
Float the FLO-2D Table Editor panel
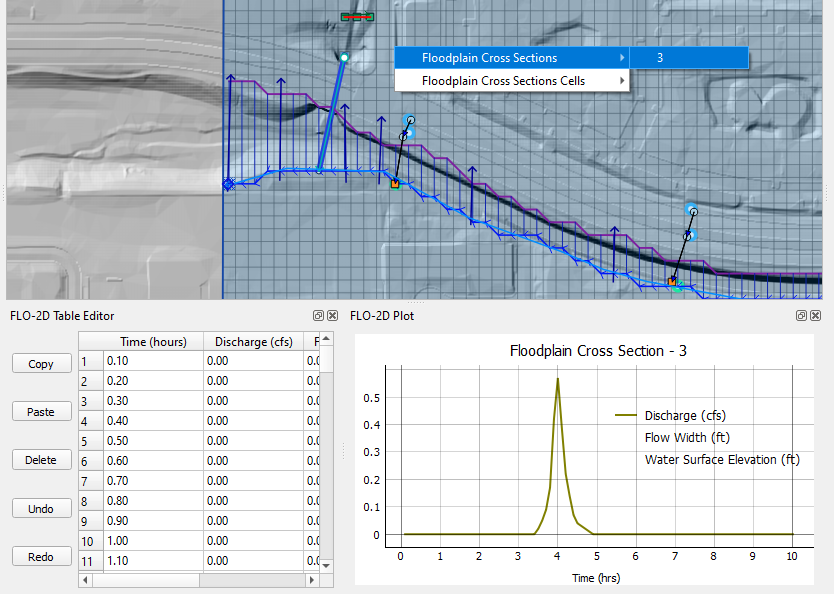point(317,315)
